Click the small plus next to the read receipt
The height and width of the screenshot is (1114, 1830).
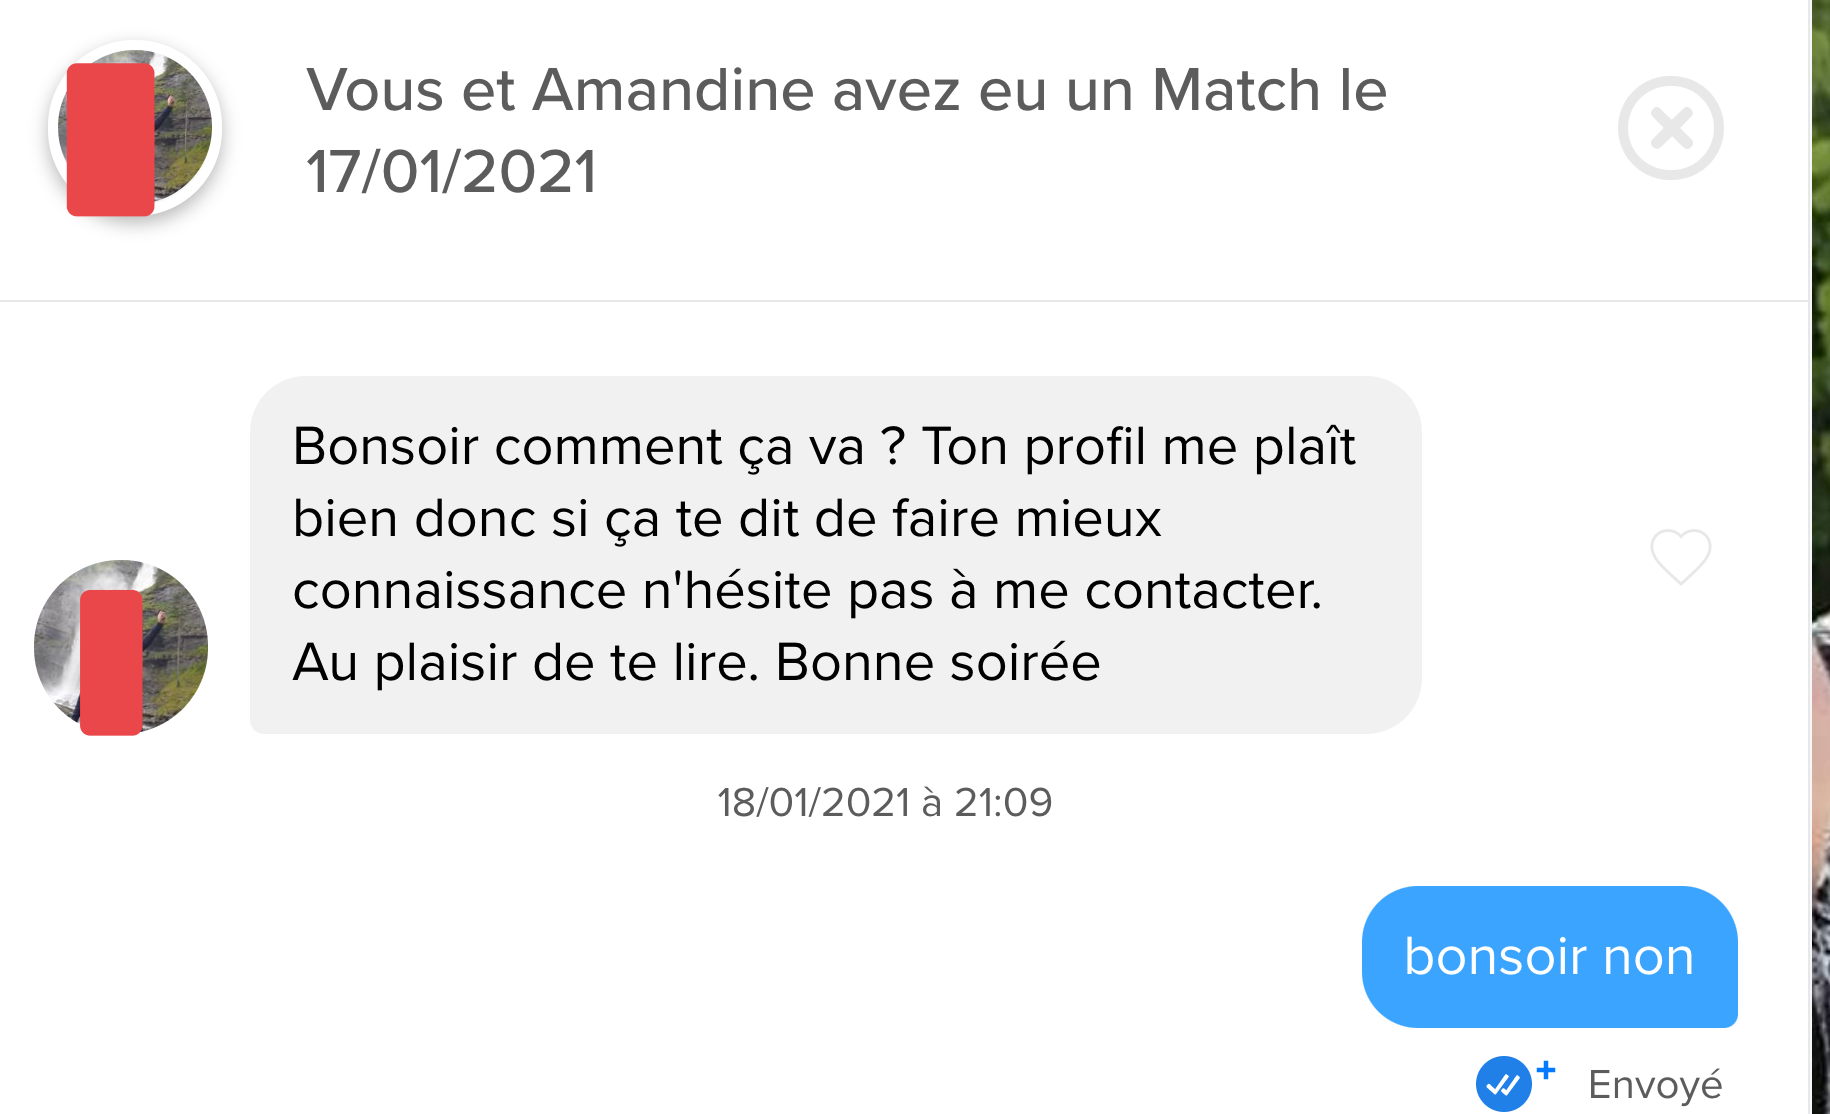(x=1546, y=1070)
